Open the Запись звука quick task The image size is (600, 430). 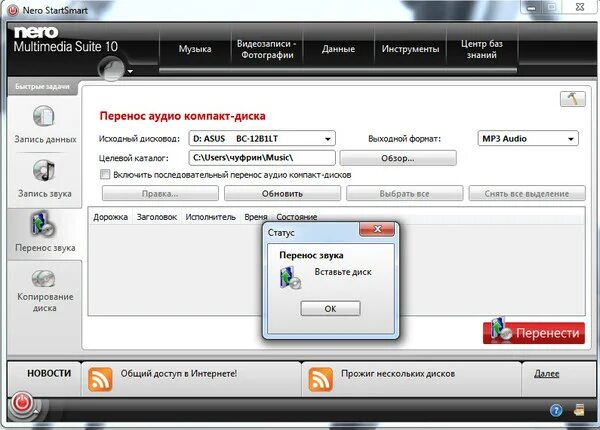click(x=44, y=179)
